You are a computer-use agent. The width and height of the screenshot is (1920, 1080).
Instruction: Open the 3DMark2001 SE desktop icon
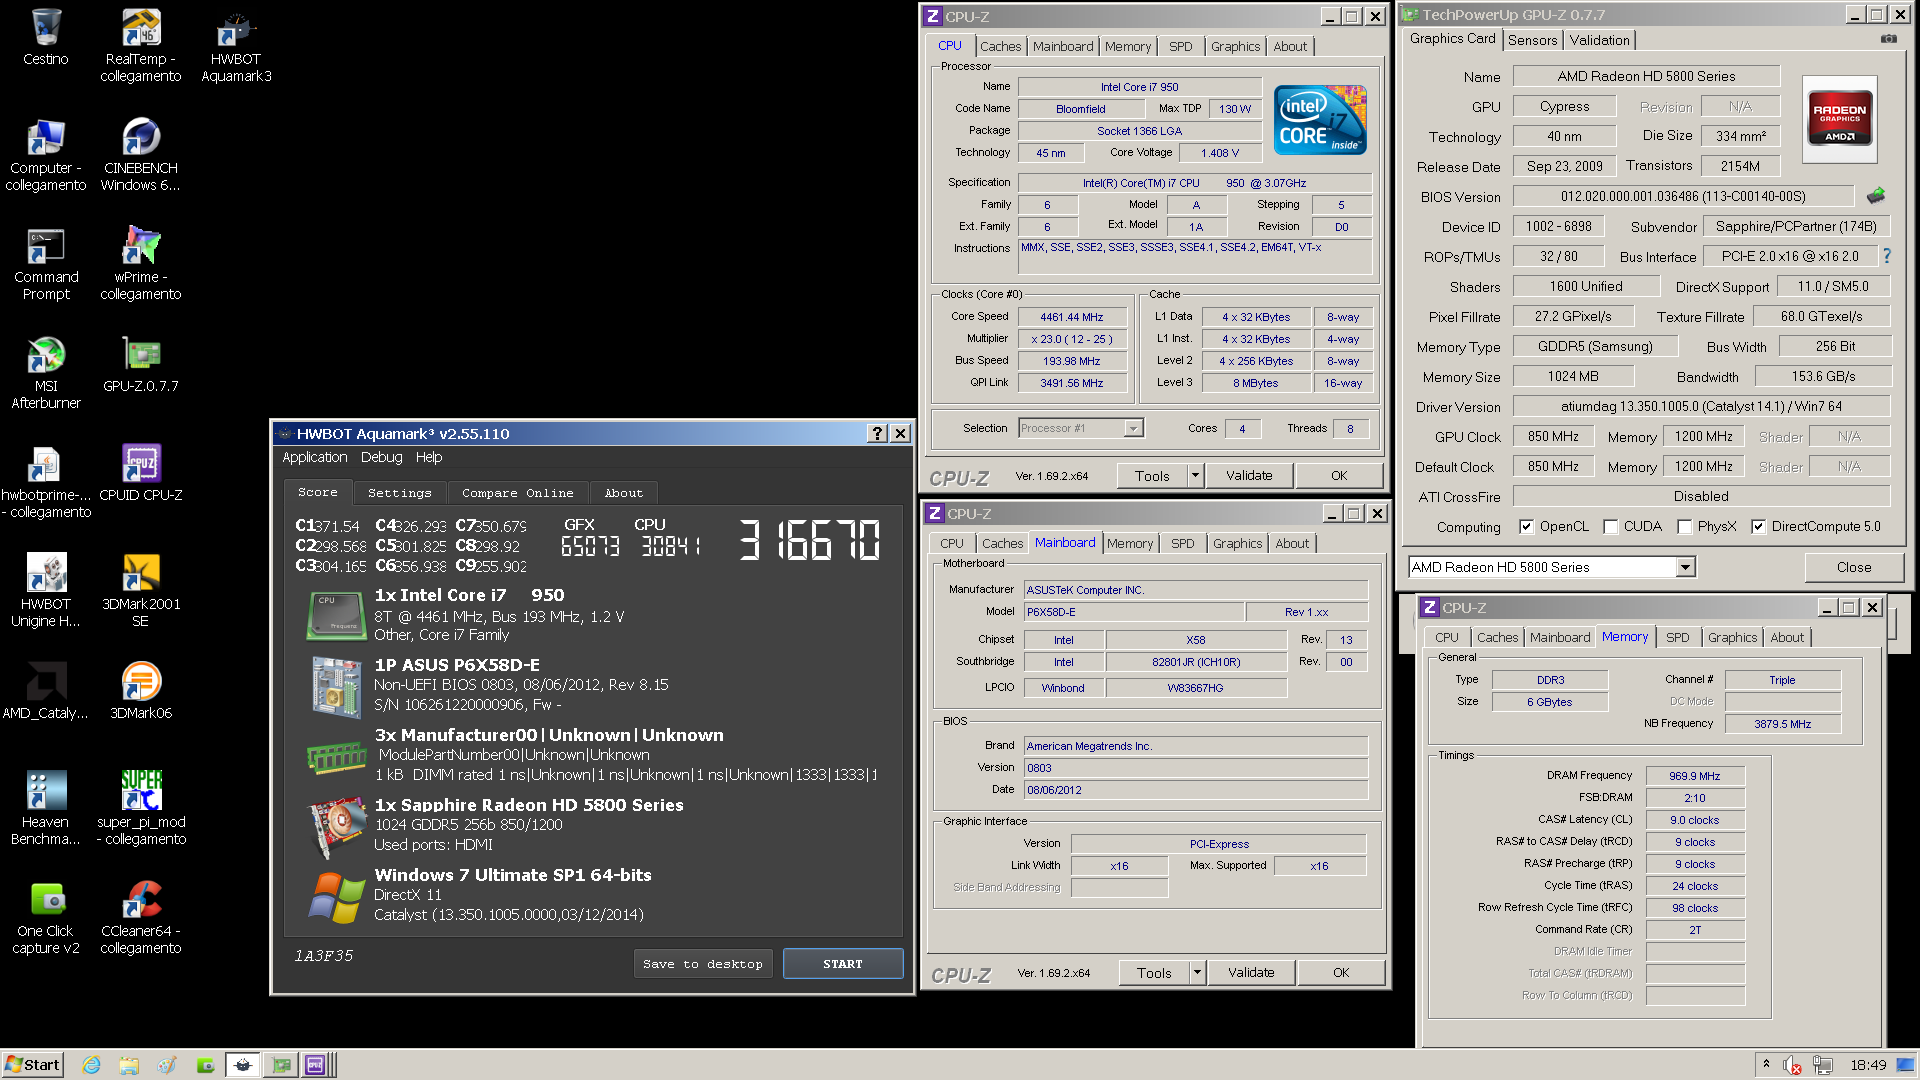click(x=141, y=590)
